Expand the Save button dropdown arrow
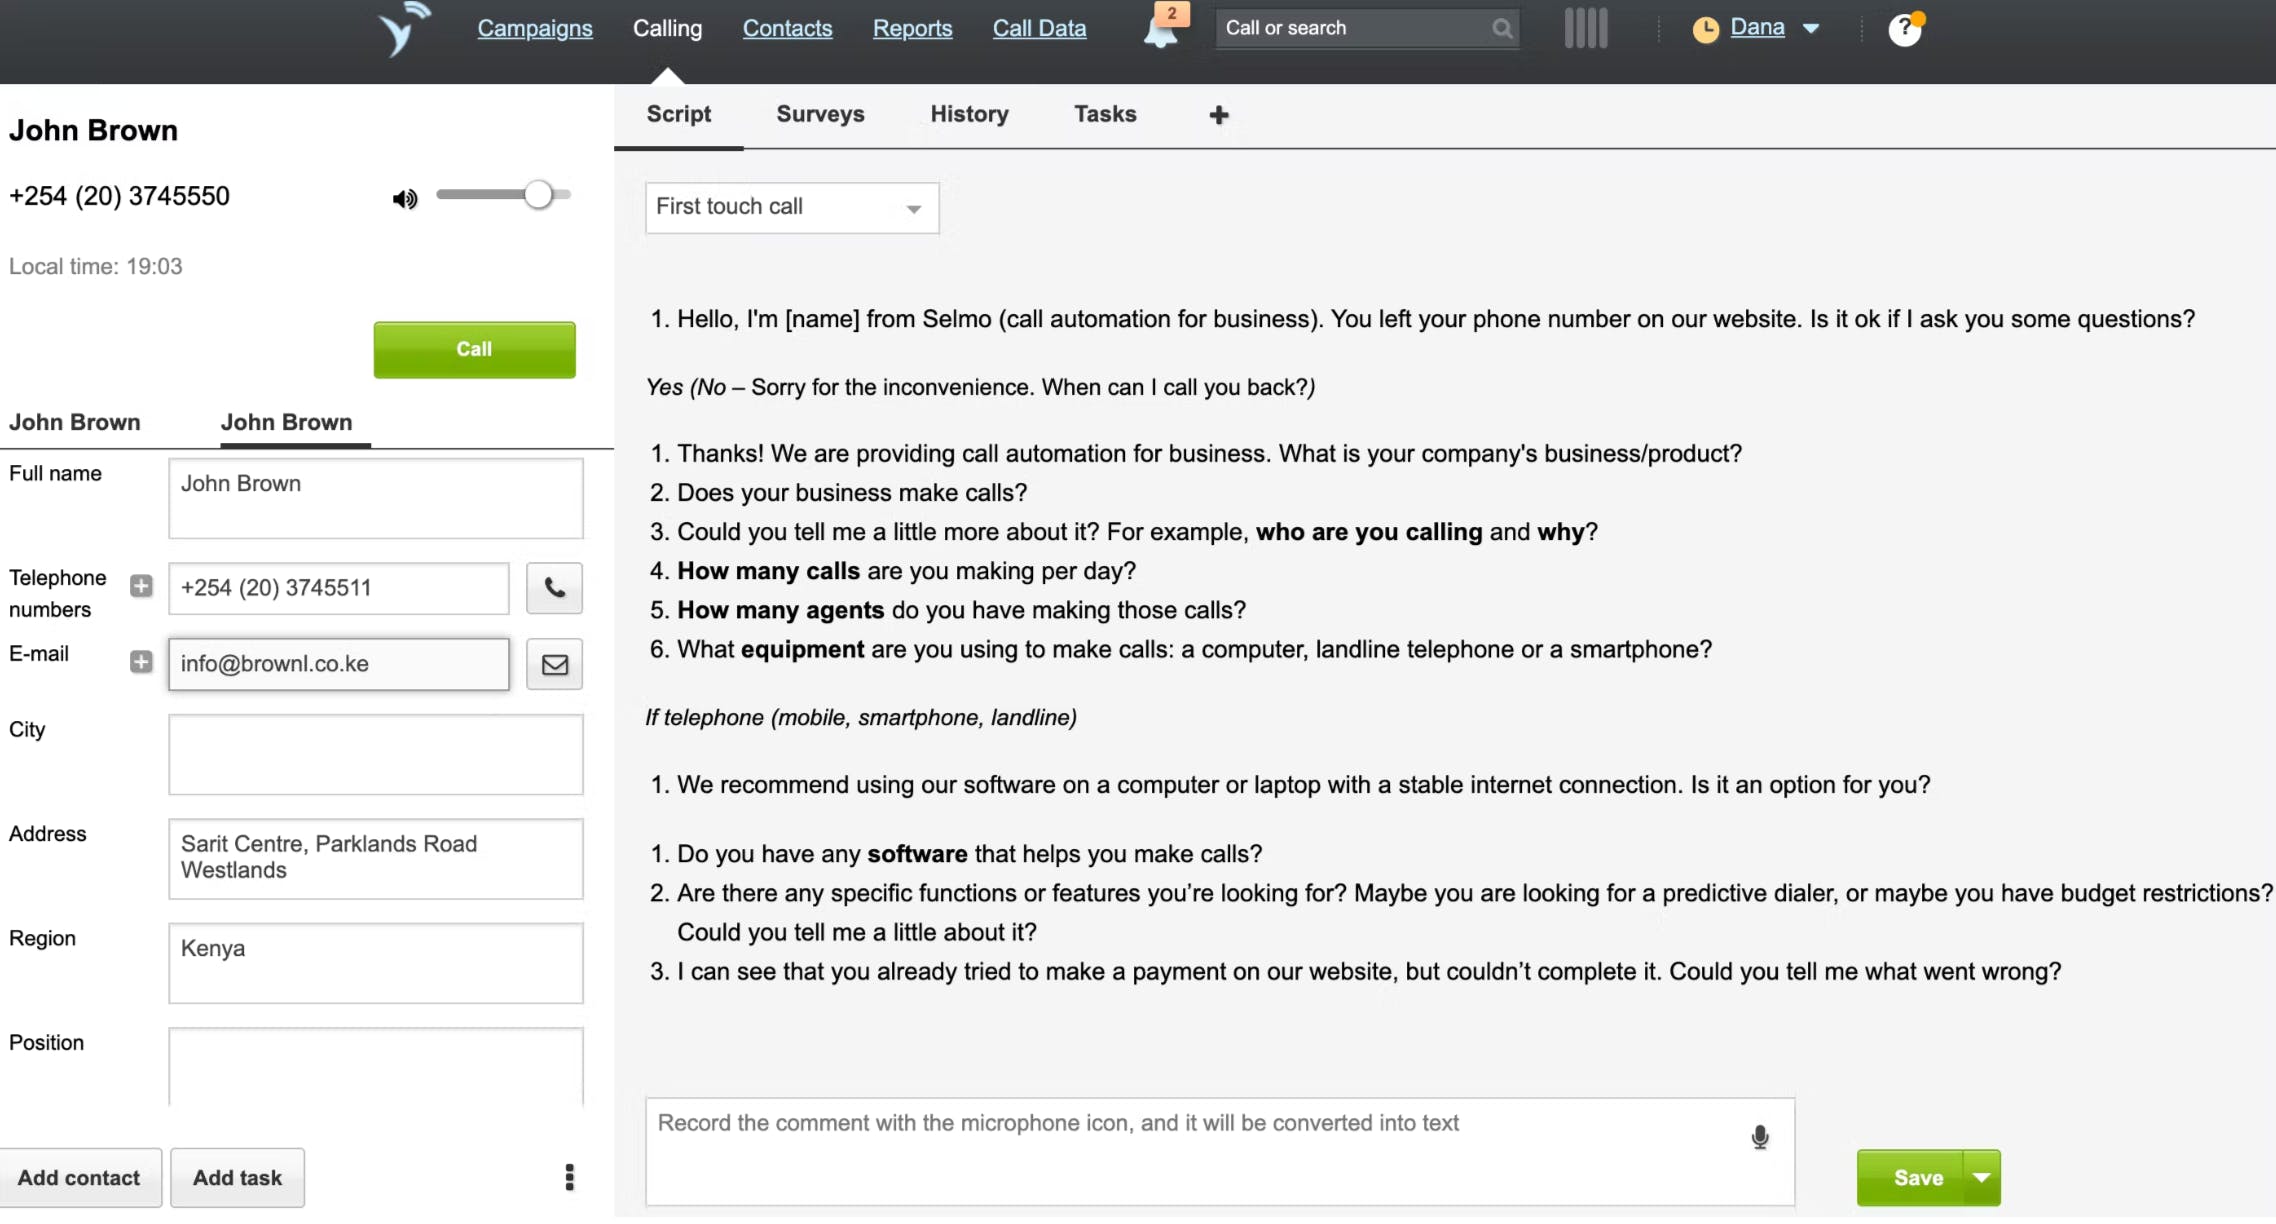This screenshot has width=2276, height=1224. 1982,1178
